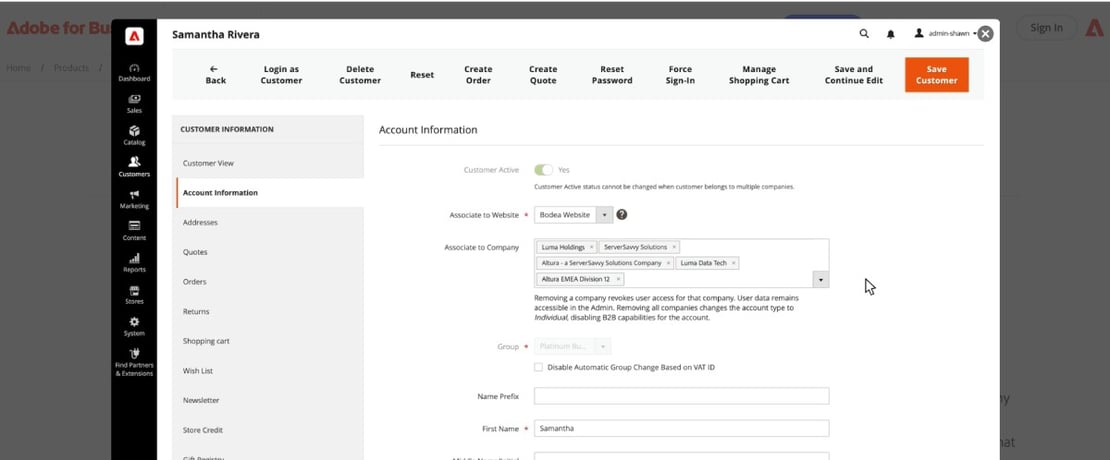
Task: Click the website help question mark icon
Action: click(x=622, y=214)
